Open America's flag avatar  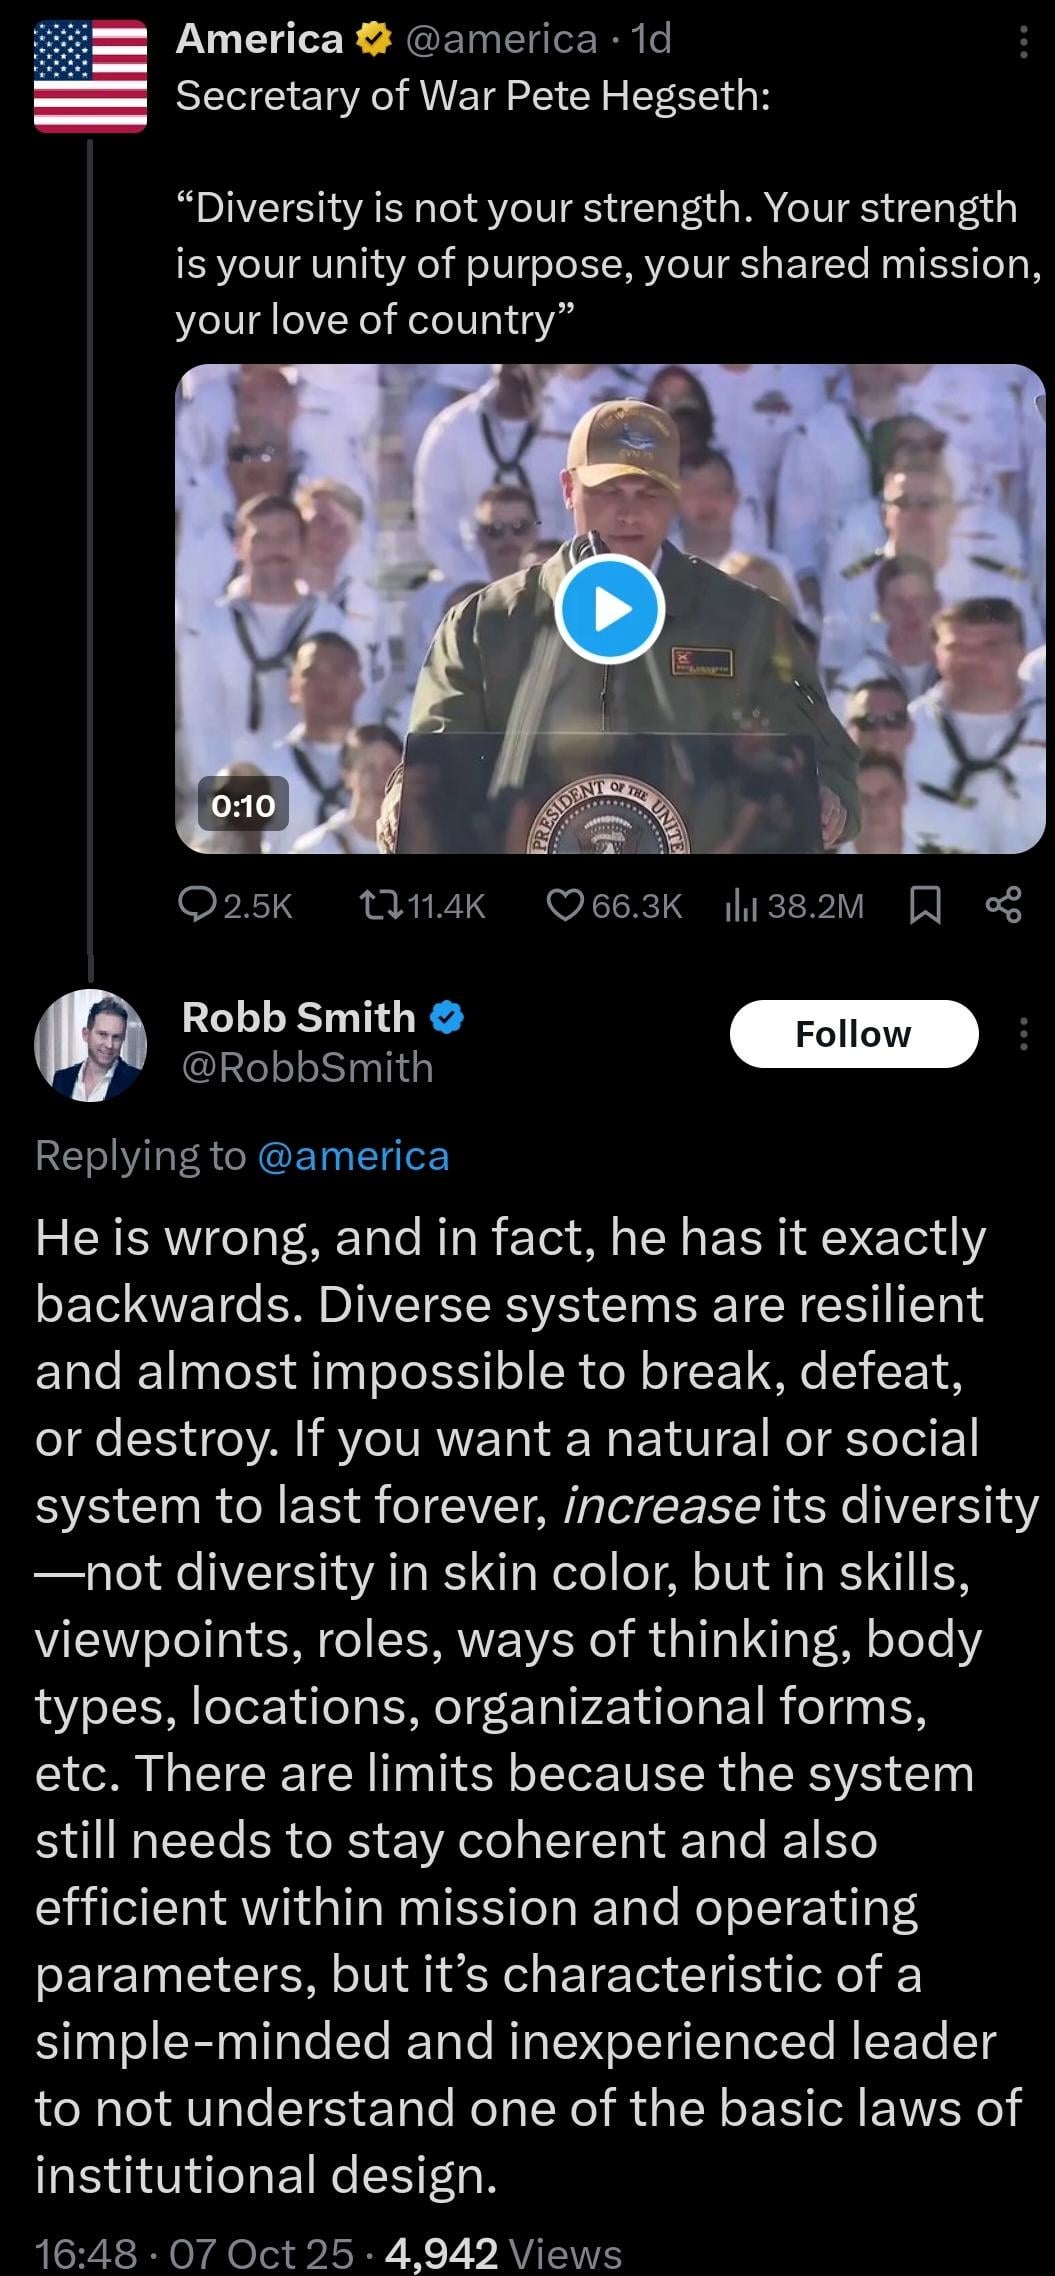point(90,77)
